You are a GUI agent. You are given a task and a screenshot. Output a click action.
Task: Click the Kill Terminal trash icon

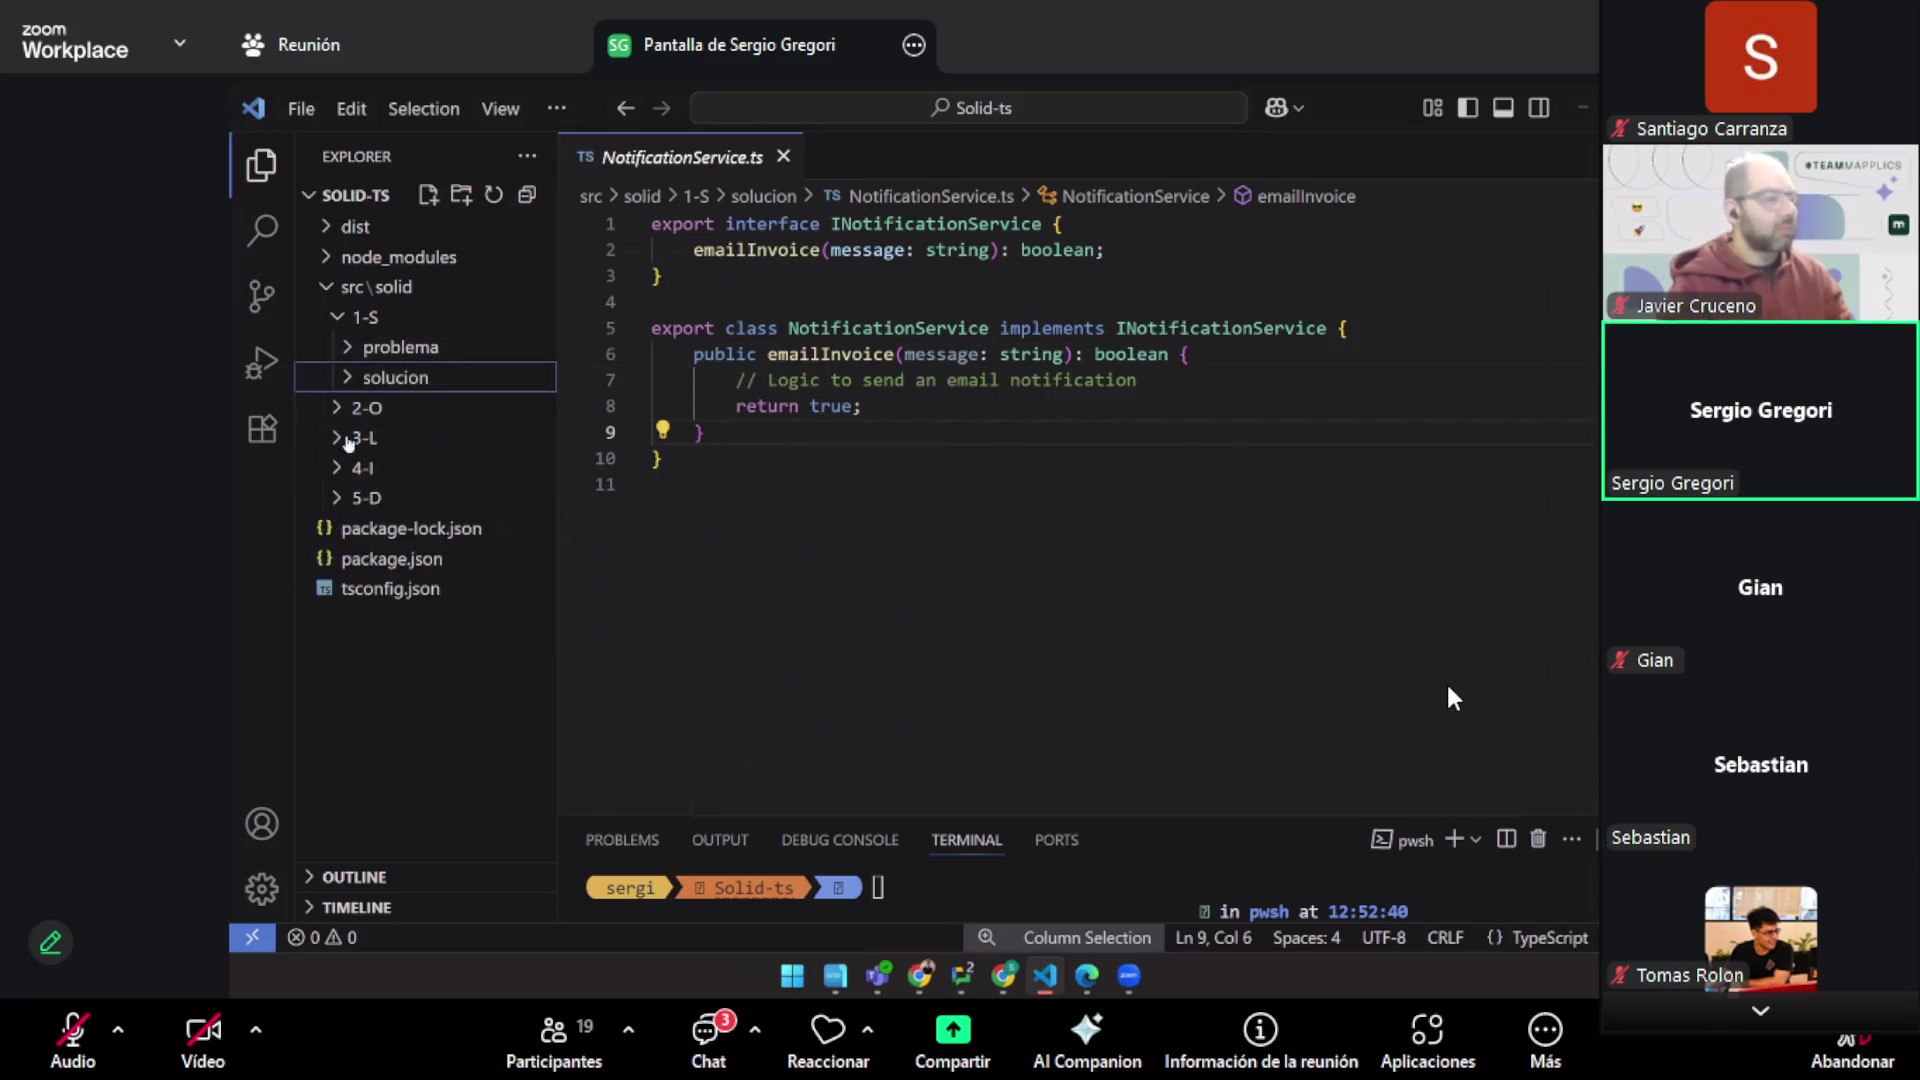click(x=1538, y=839)
